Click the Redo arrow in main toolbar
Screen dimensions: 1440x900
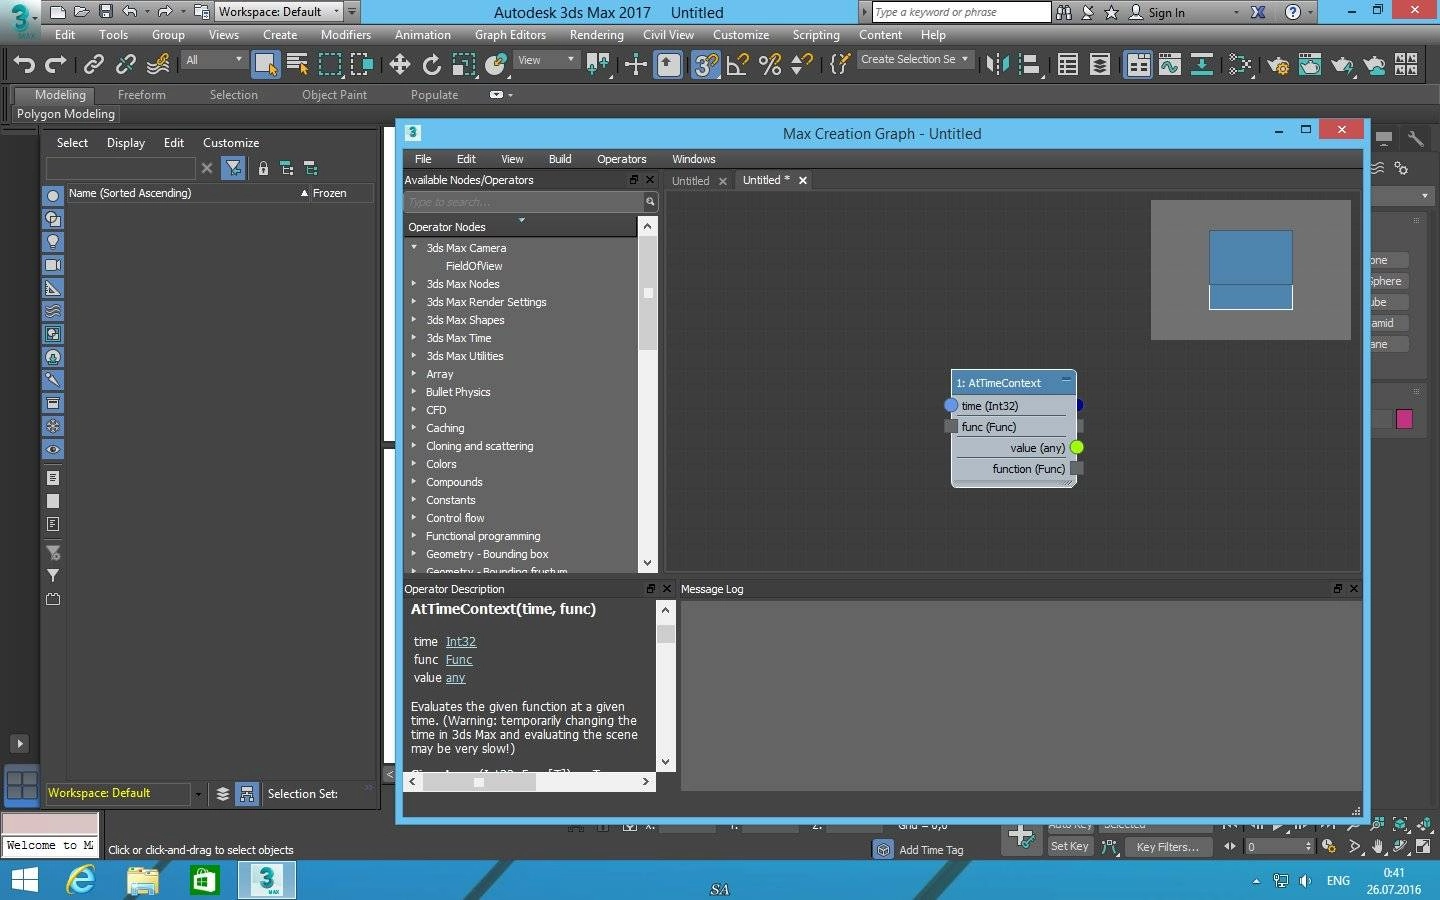pyautogui.click(x=56, y=65)
